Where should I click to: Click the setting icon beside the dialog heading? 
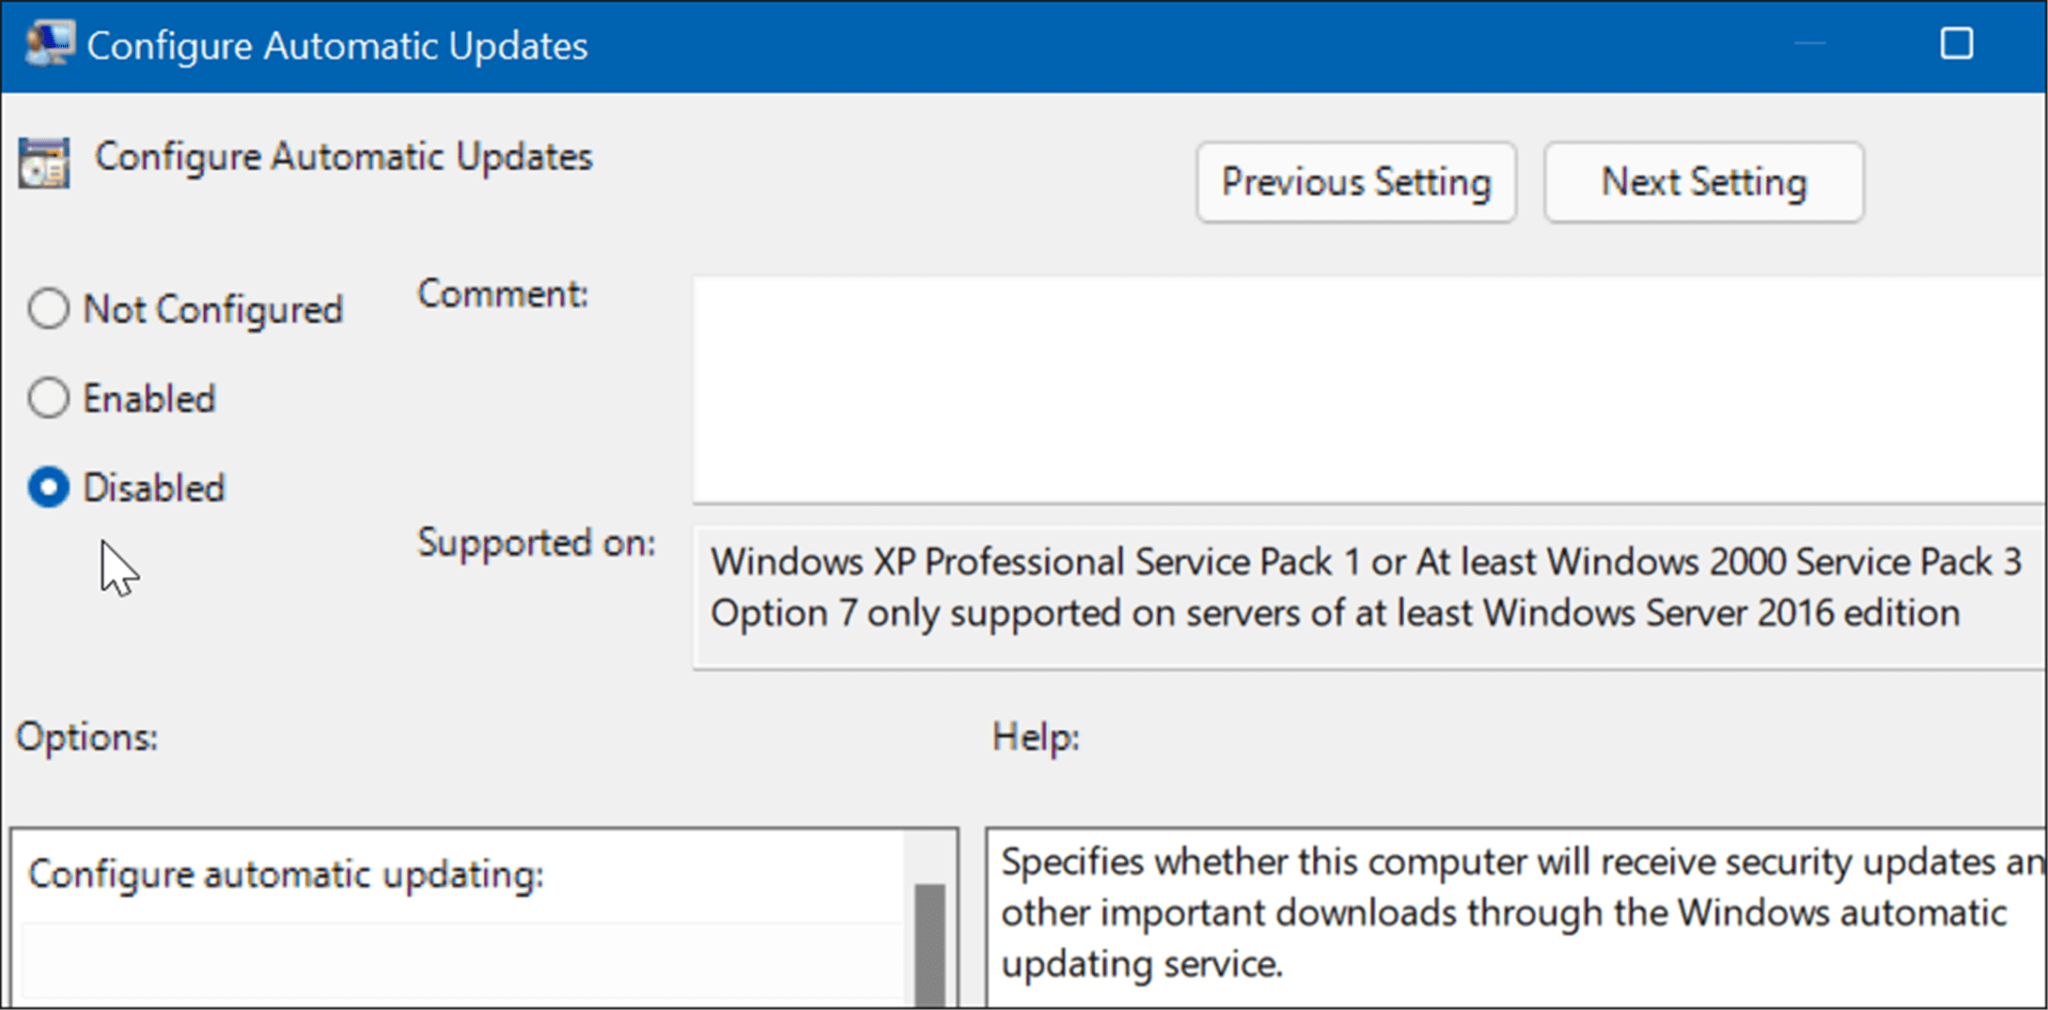(41, 162)
